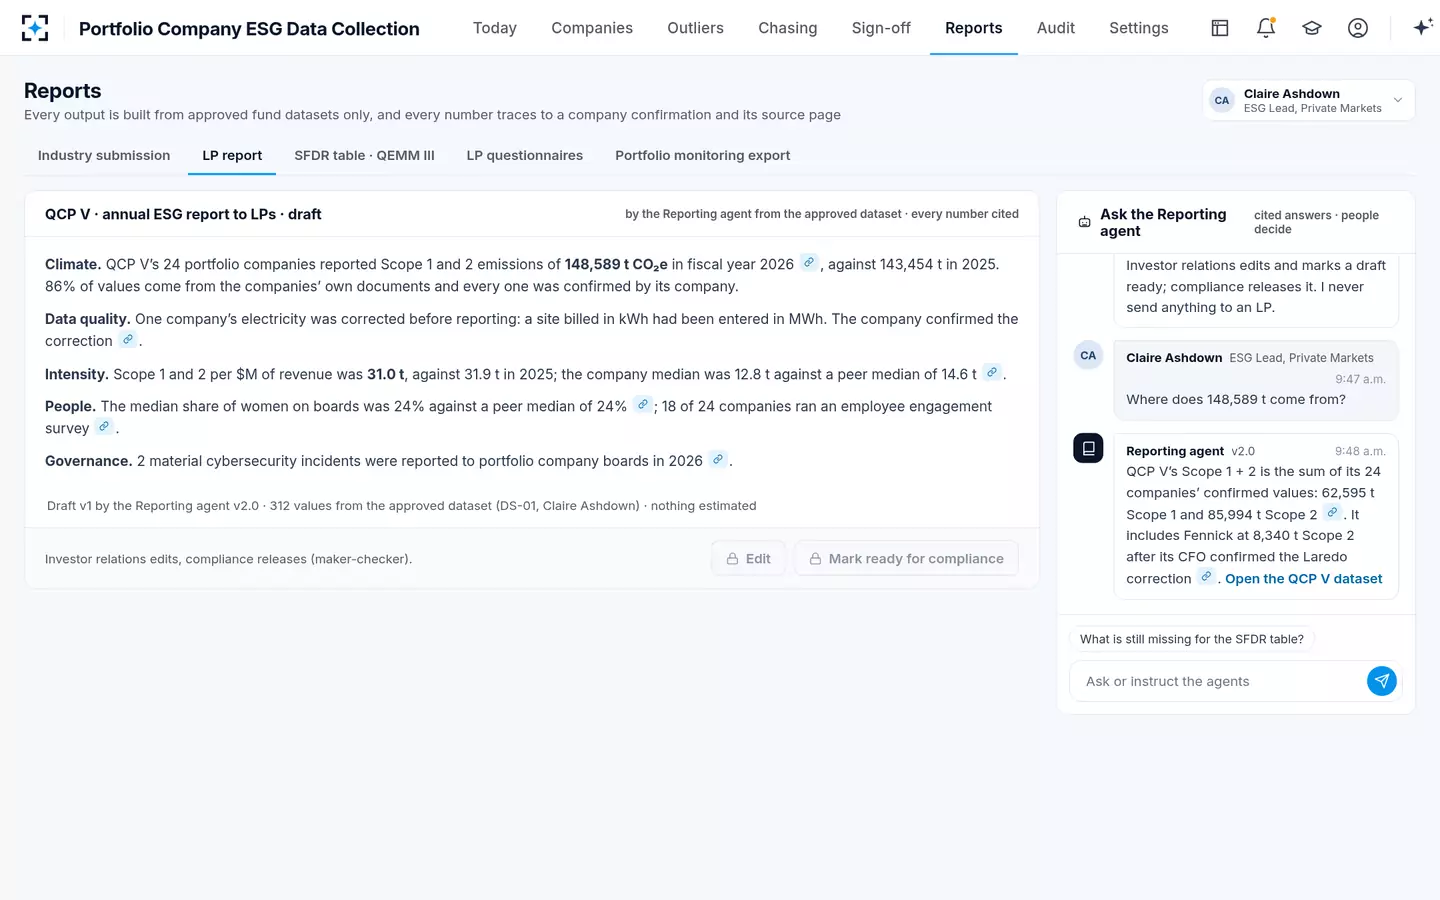The image size is (1440, 900).
Task: Open the layout panel icon
Action: (x=1220, y=28)
